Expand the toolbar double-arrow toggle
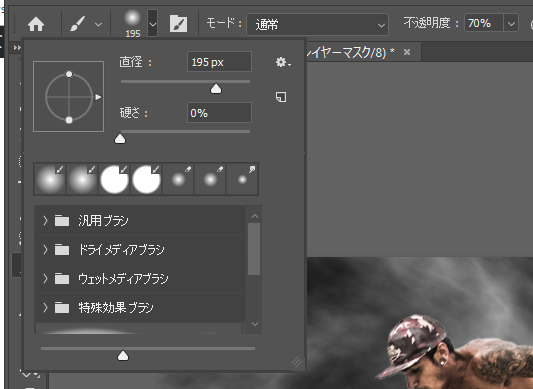Screen dimensions: 533x389 17,48
